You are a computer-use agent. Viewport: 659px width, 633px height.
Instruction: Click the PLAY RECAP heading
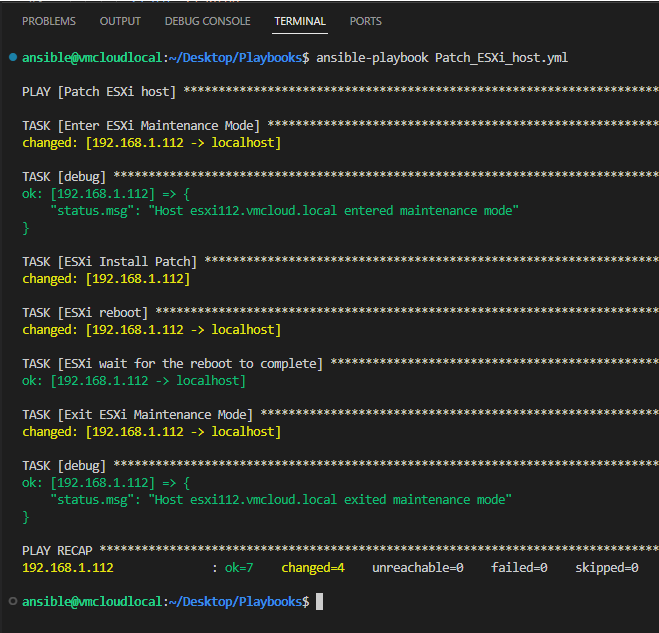tap(57, 551)
